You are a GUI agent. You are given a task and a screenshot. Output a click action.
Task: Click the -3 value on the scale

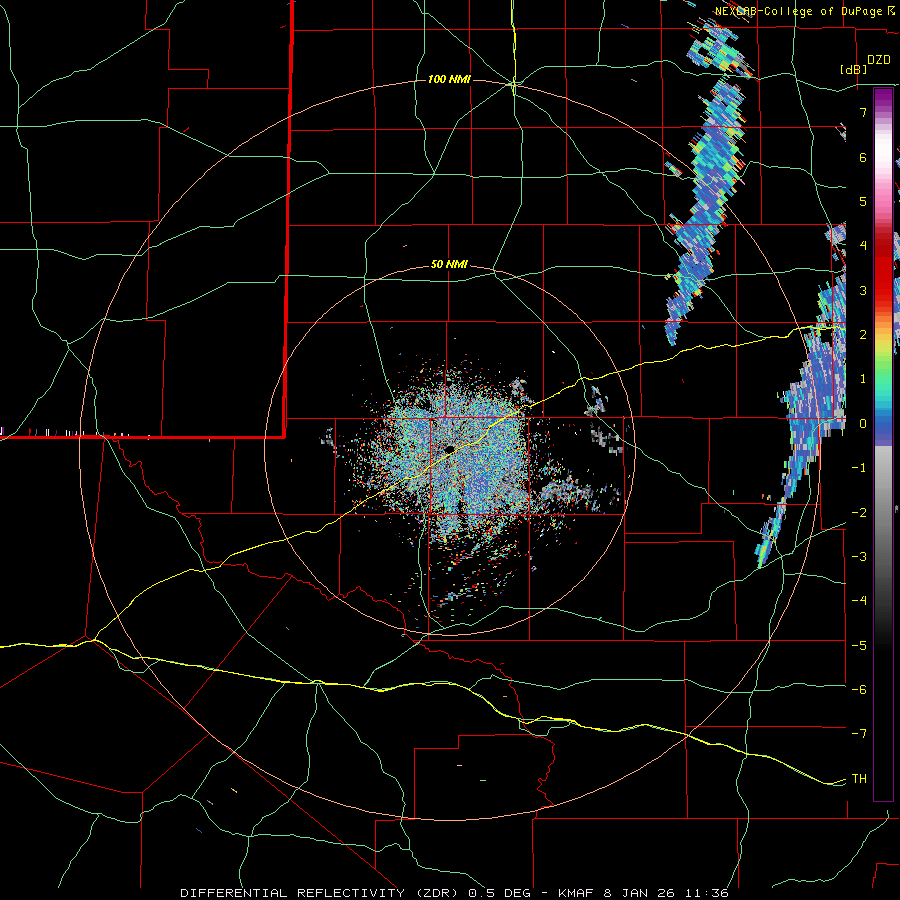pyautogui.click(x=859, y=557)
